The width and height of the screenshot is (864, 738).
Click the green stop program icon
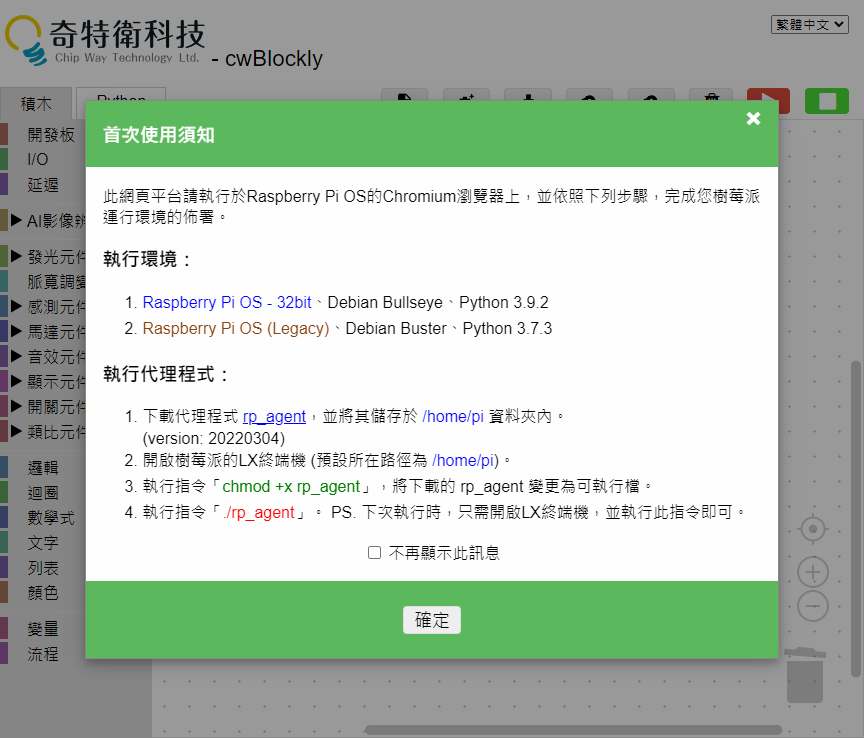(826, 100)
